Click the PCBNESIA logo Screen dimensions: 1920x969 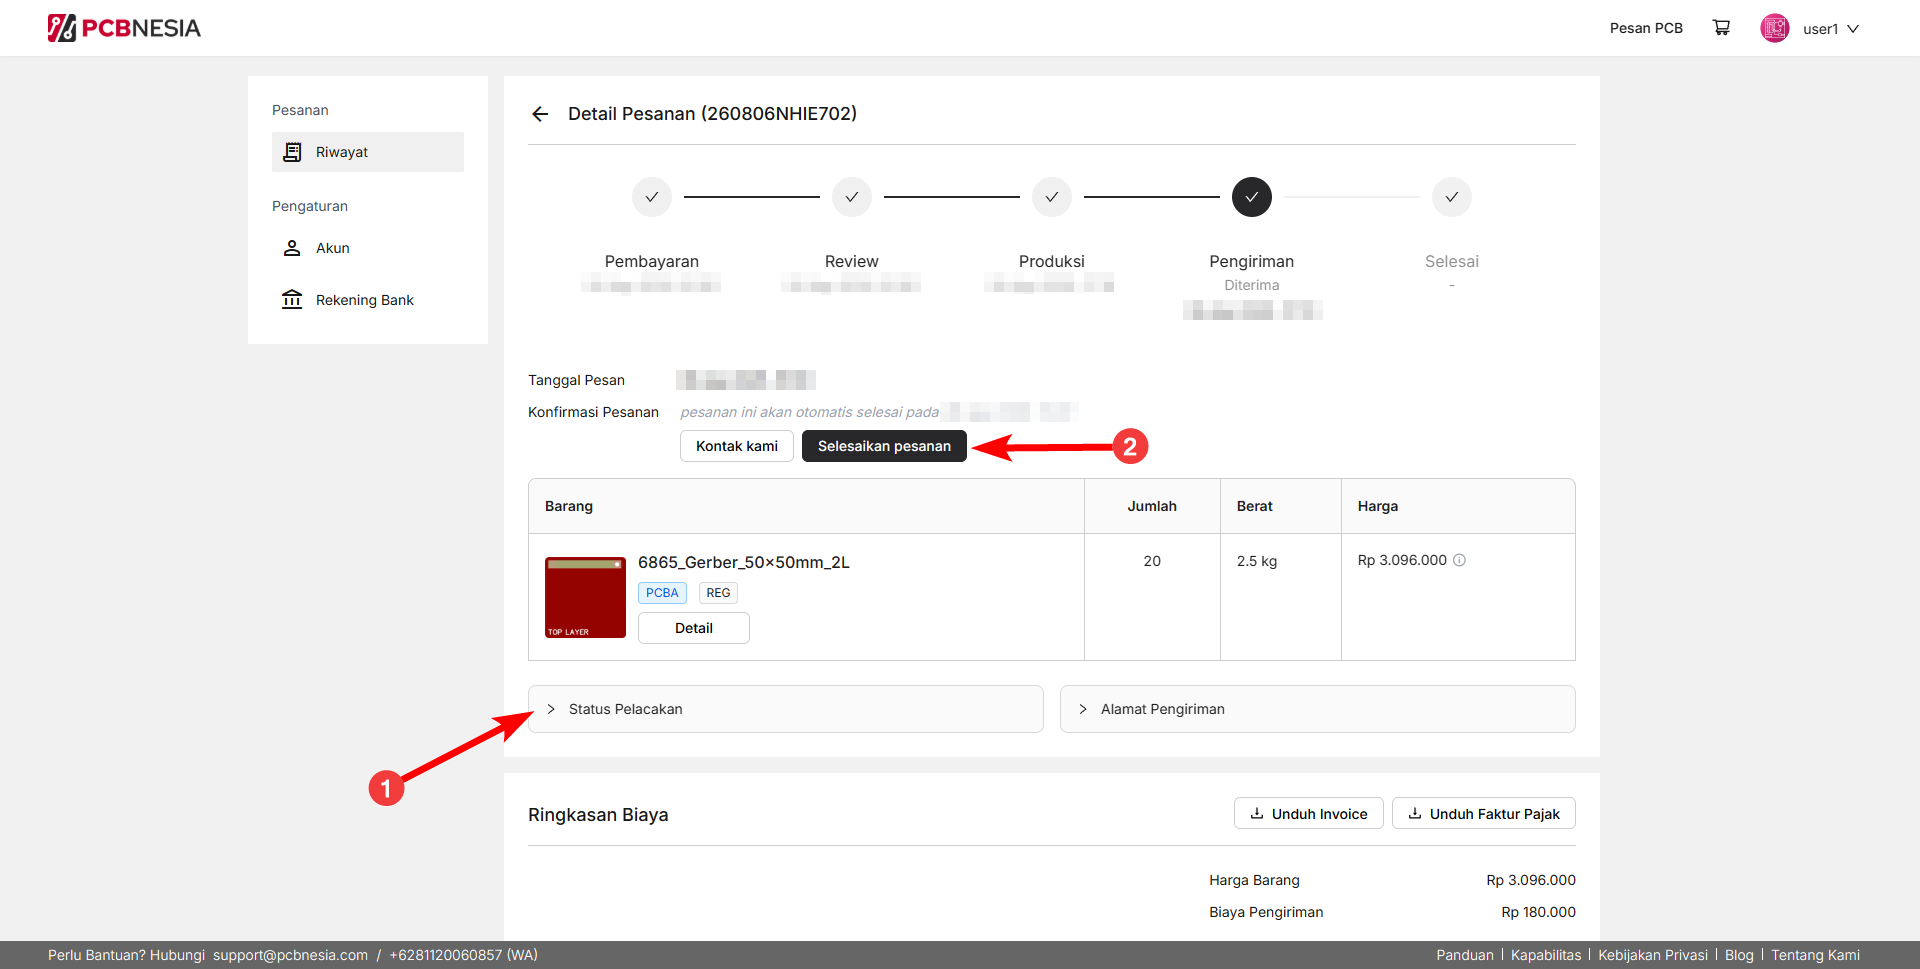pyautogui.click(x=124, y=28)
